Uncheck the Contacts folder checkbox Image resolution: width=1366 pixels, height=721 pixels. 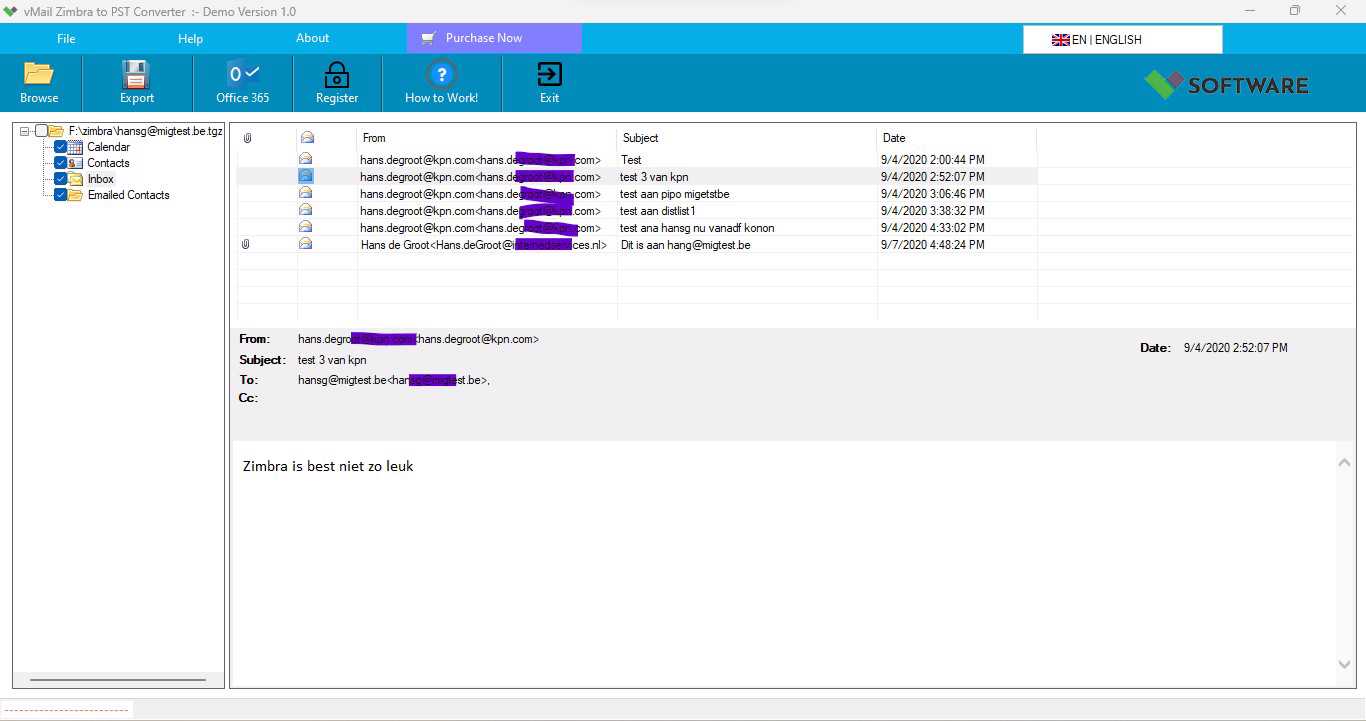click(x=61, y=163)
